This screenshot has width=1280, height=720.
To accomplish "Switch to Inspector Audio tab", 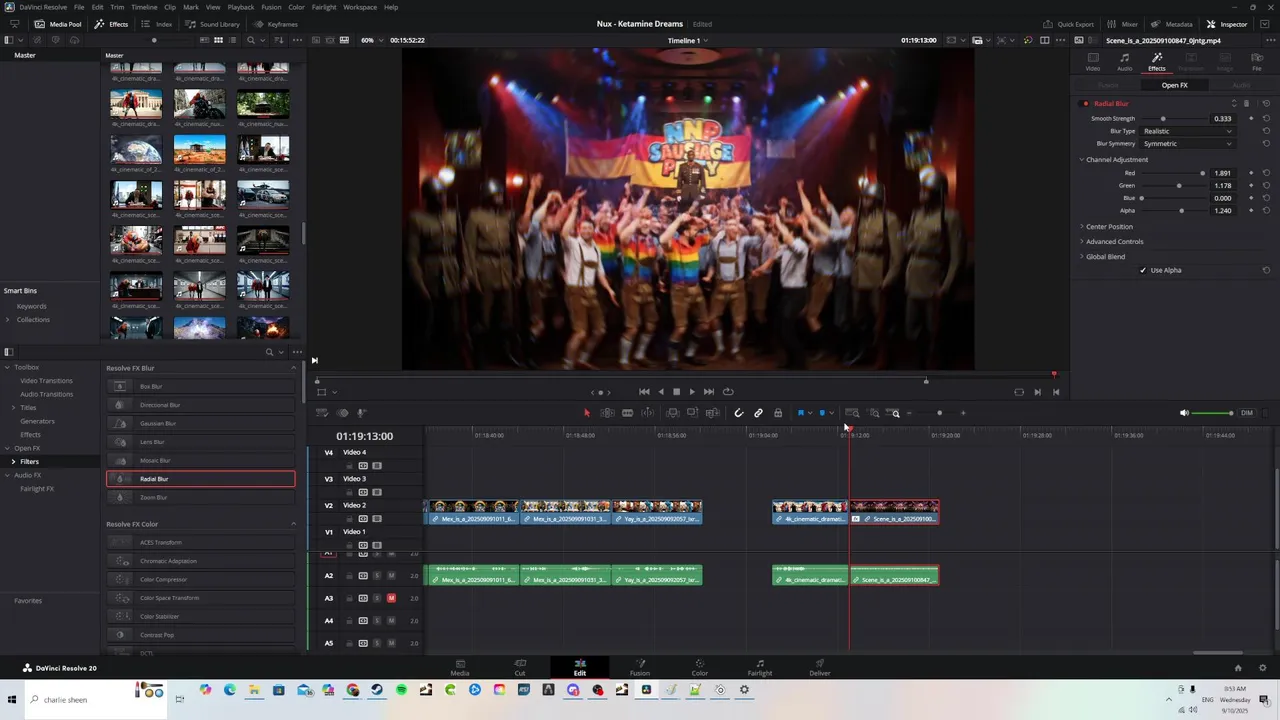I will [x=1125, y=62].
